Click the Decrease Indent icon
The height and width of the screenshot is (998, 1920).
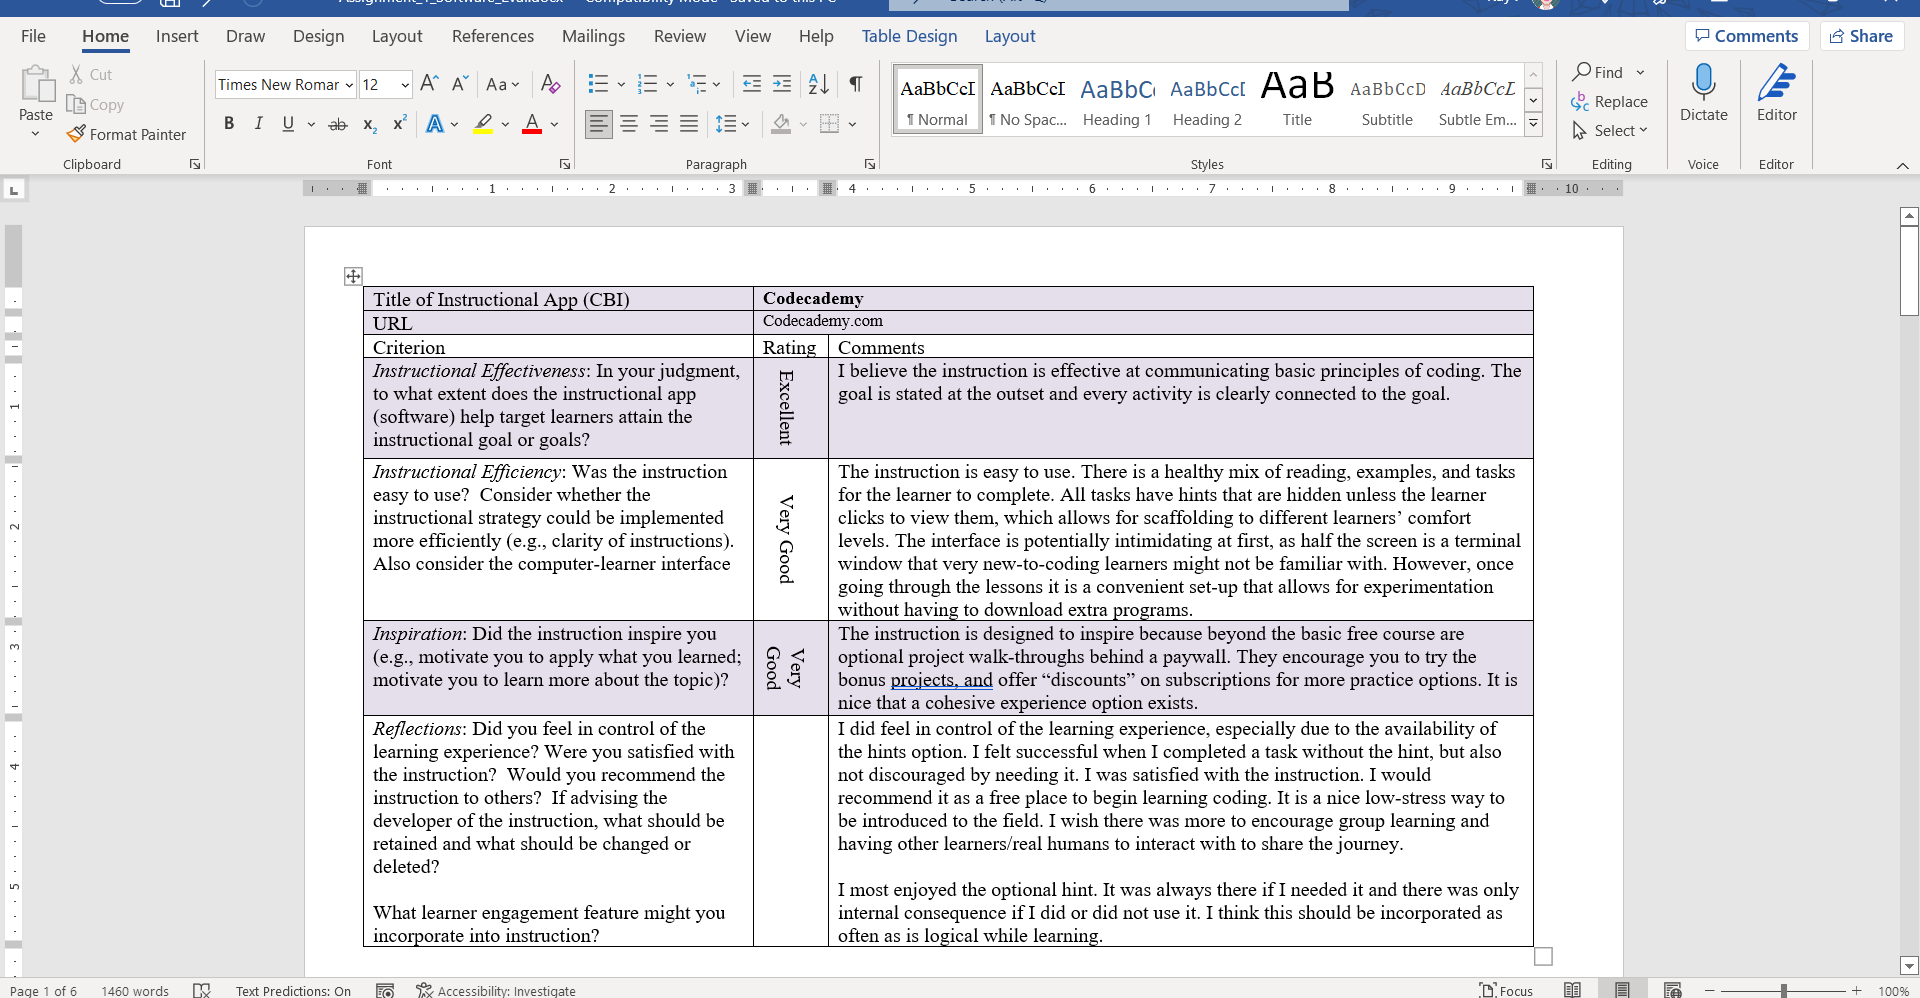pos(752,84)
